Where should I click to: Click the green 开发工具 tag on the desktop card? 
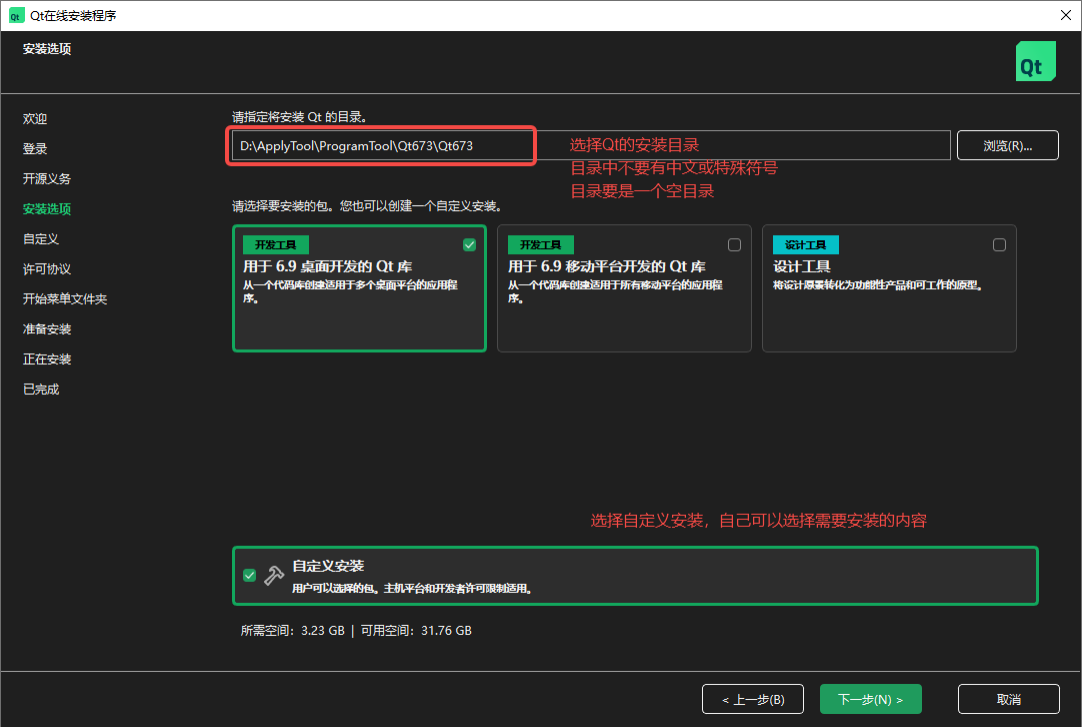tap(275, 245)
